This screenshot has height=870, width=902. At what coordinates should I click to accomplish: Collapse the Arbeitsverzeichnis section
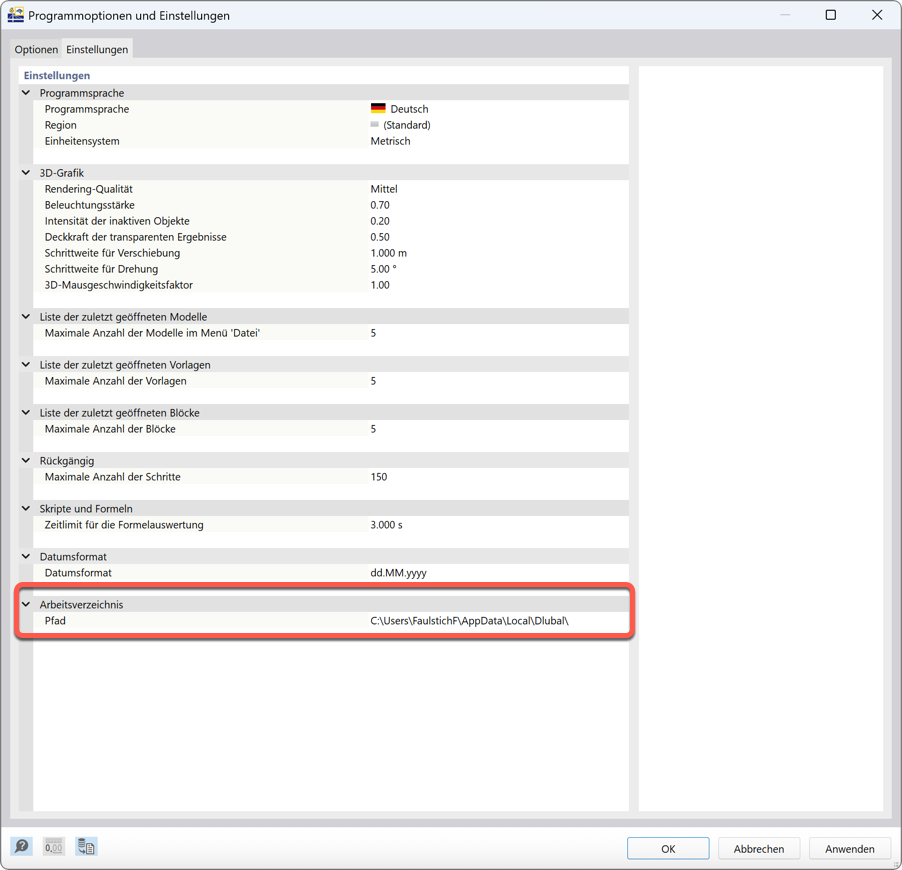[24, 604]
